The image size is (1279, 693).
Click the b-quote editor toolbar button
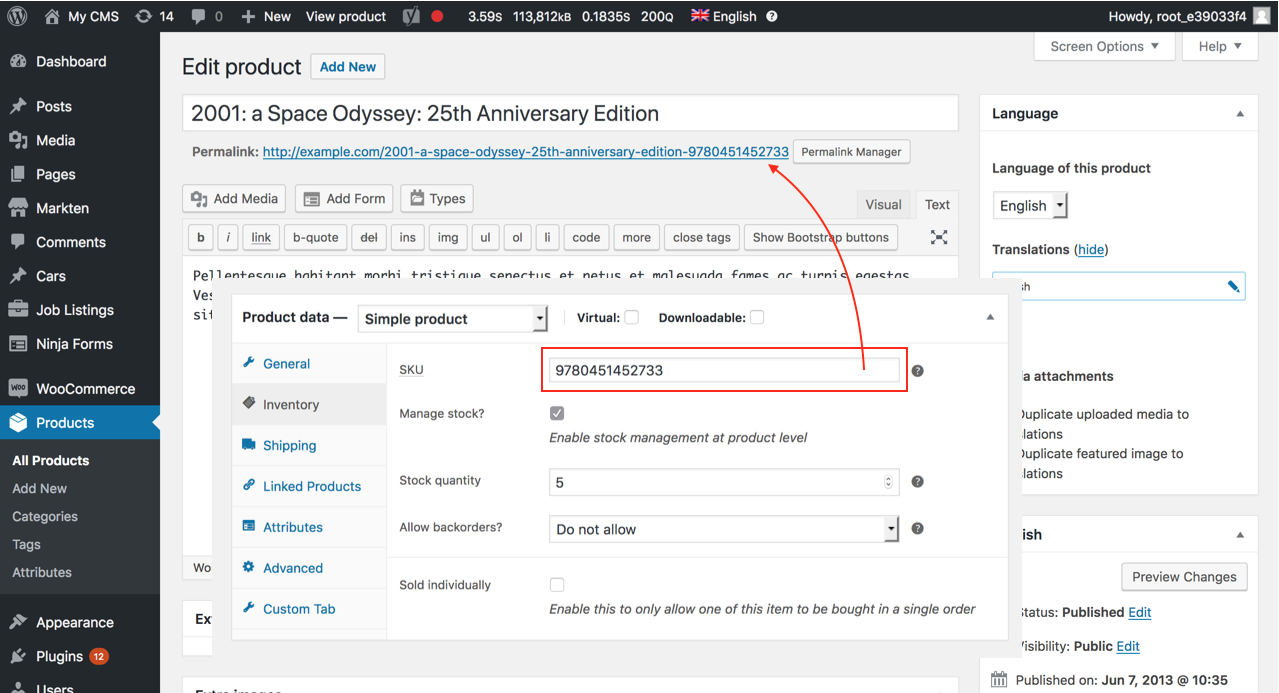coord(315,237)
